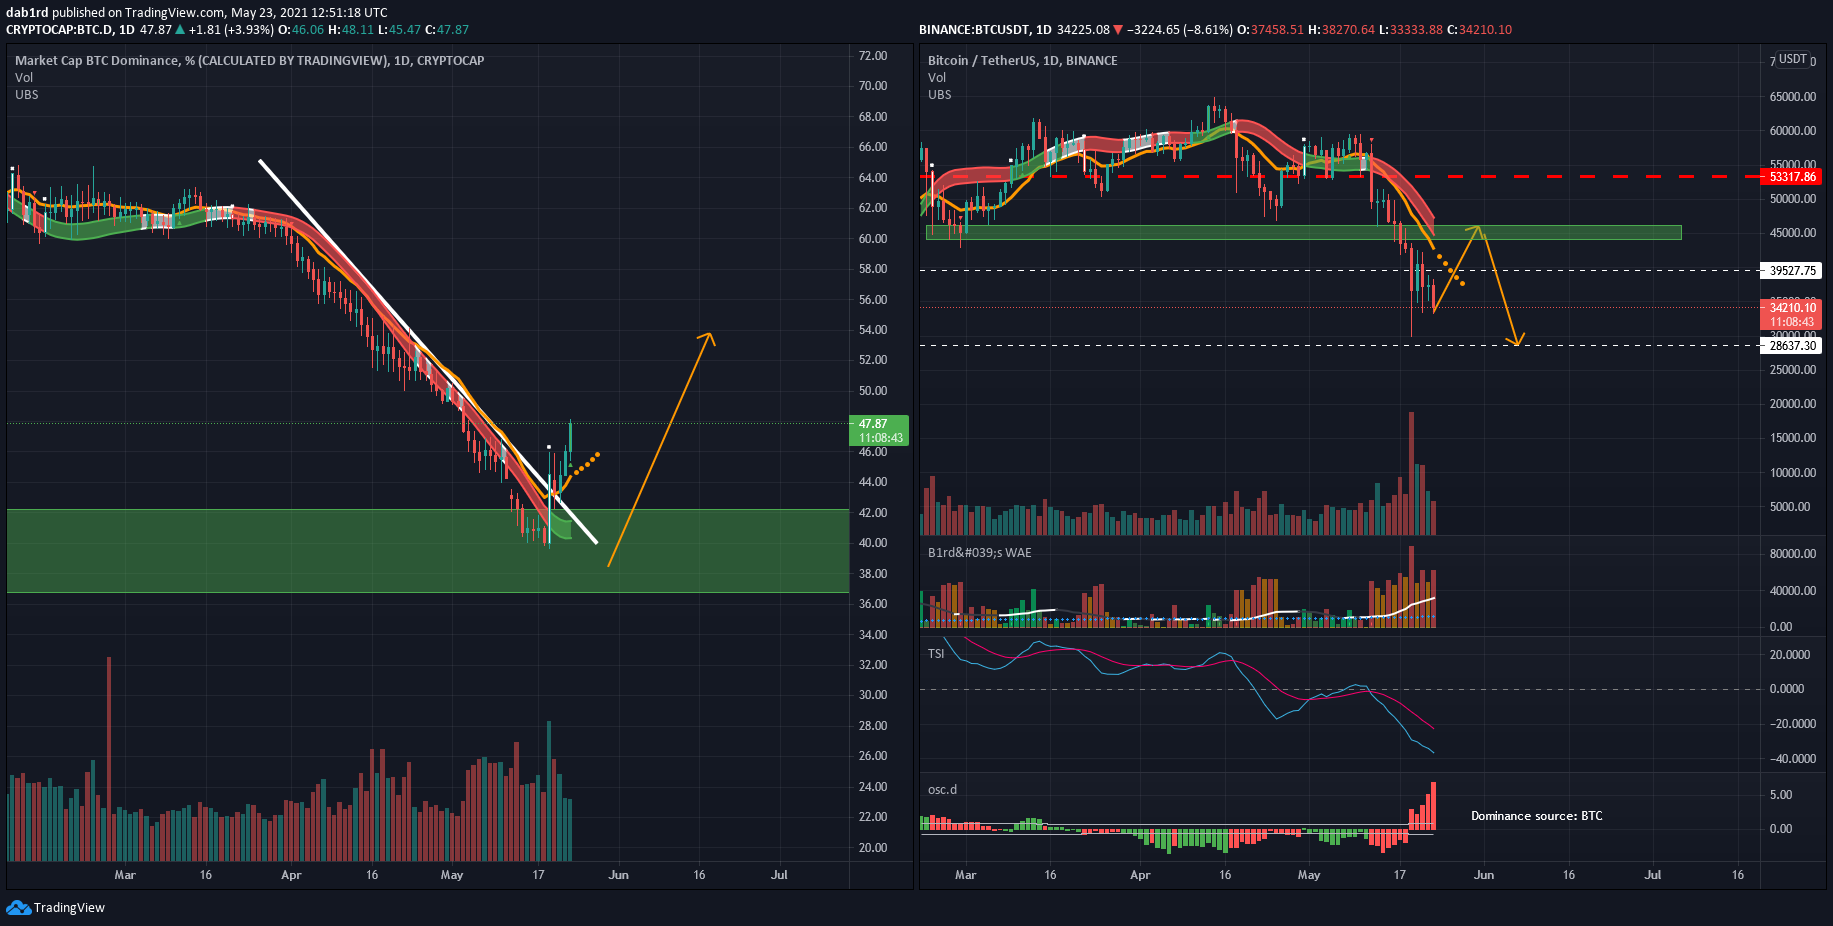Click the white descending trendline on dominance chart
The width and height of the screenshot is (1833, 926).
[429, 352]
